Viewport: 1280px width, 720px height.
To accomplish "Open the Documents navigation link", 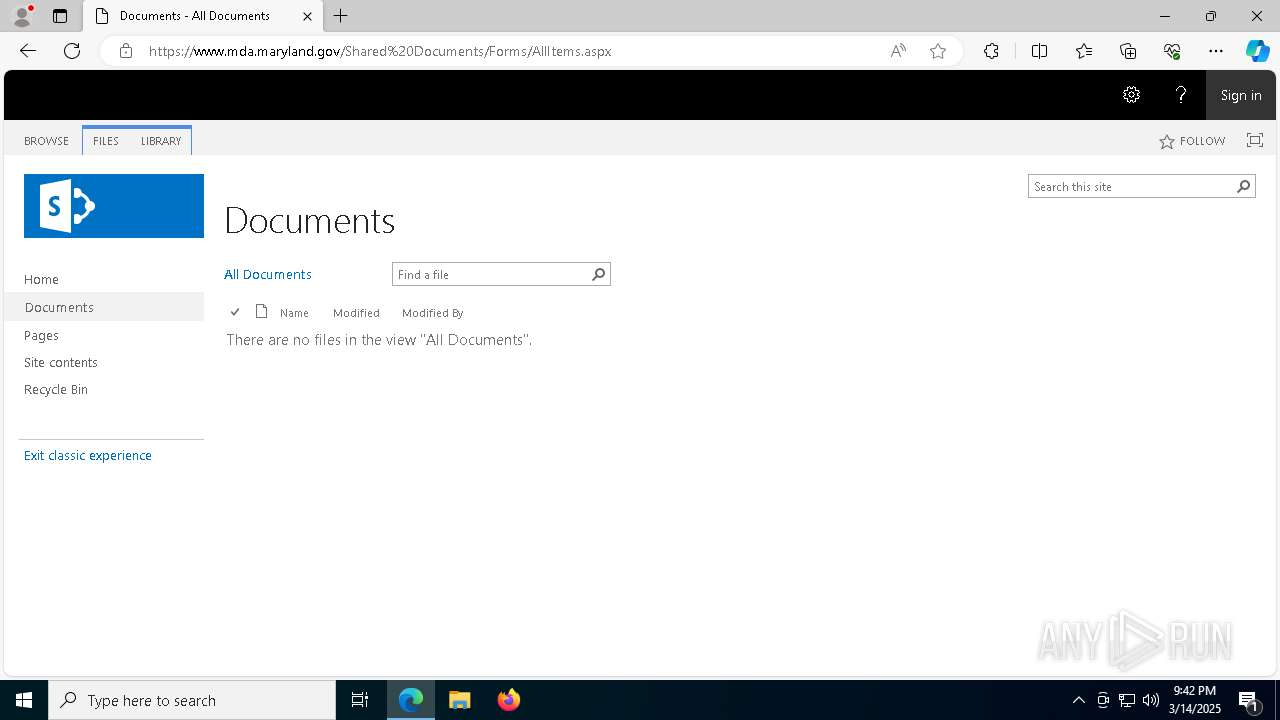I will (59, 307).
